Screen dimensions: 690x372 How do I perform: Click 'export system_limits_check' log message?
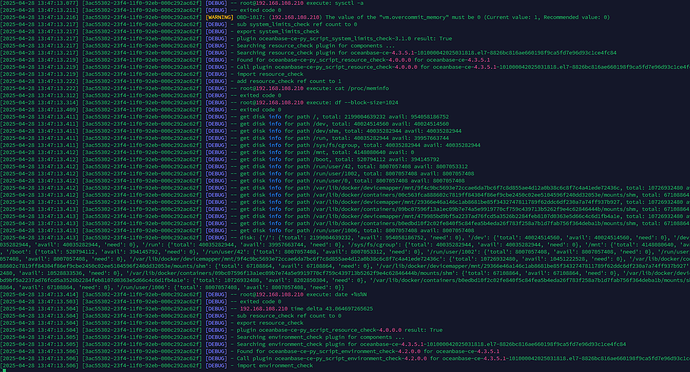(278, 31)
